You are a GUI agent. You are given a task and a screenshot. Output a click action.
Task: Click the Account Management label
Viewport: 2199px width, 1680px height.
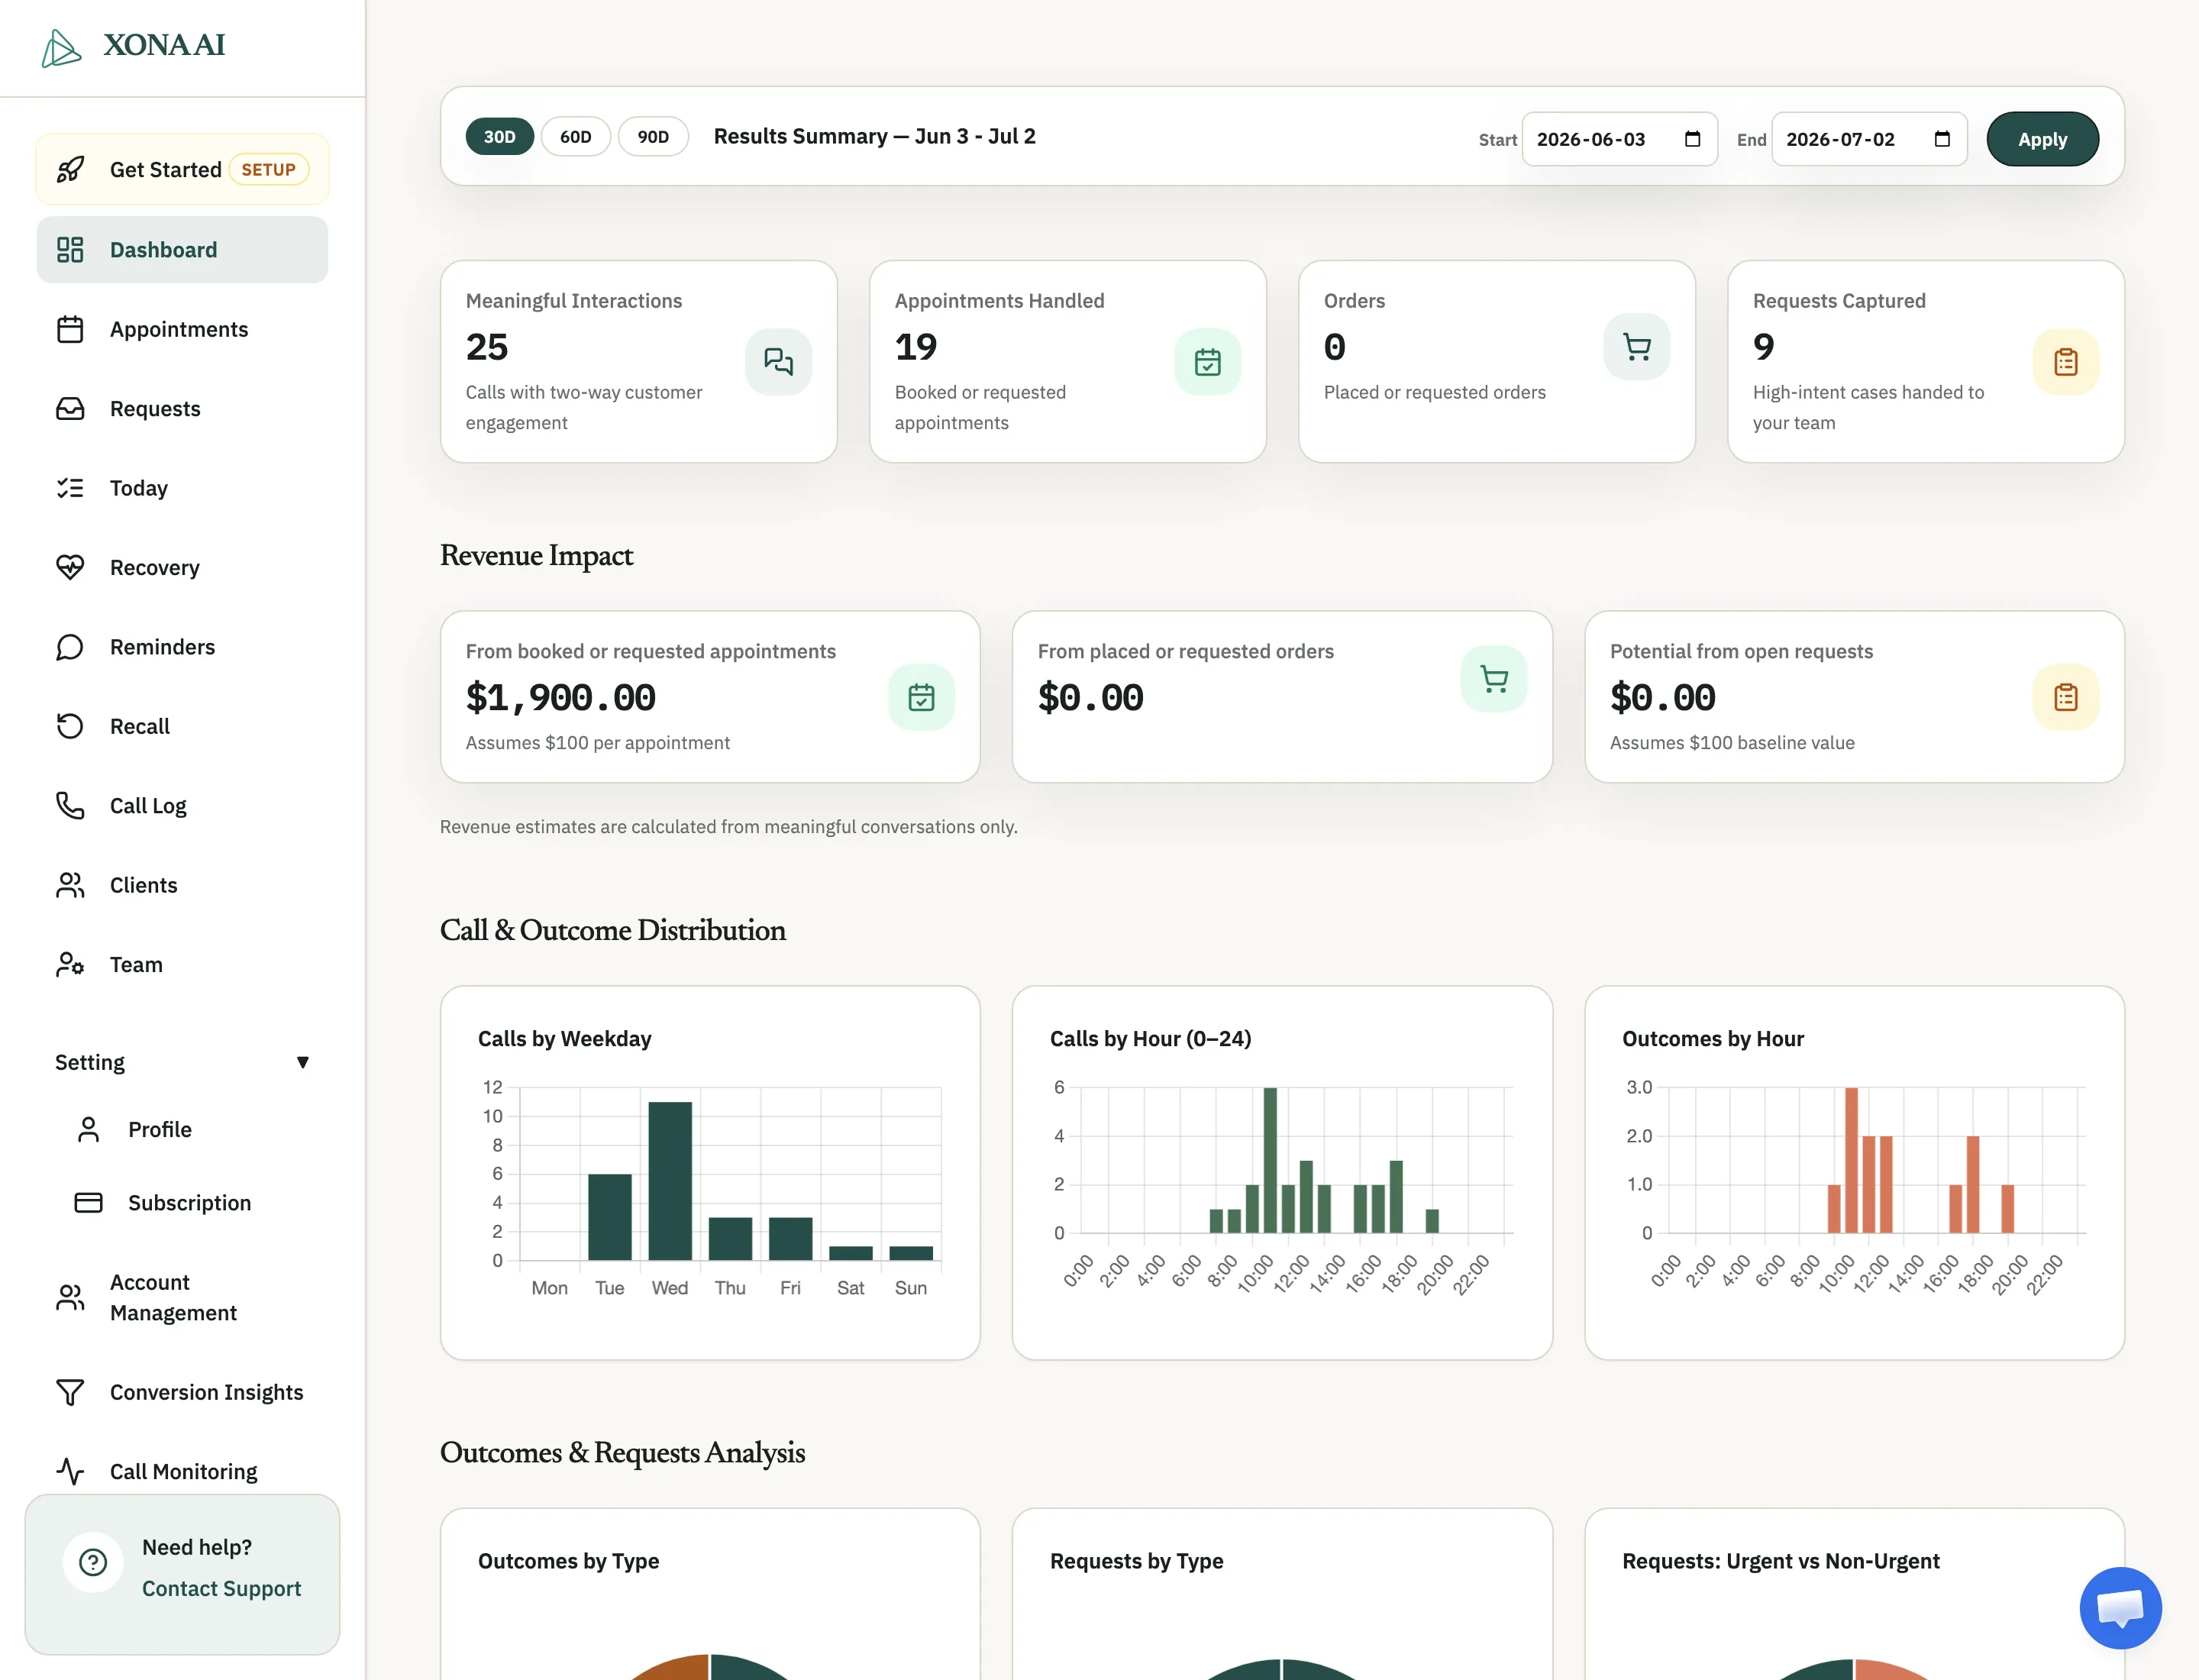[173, 1297]
